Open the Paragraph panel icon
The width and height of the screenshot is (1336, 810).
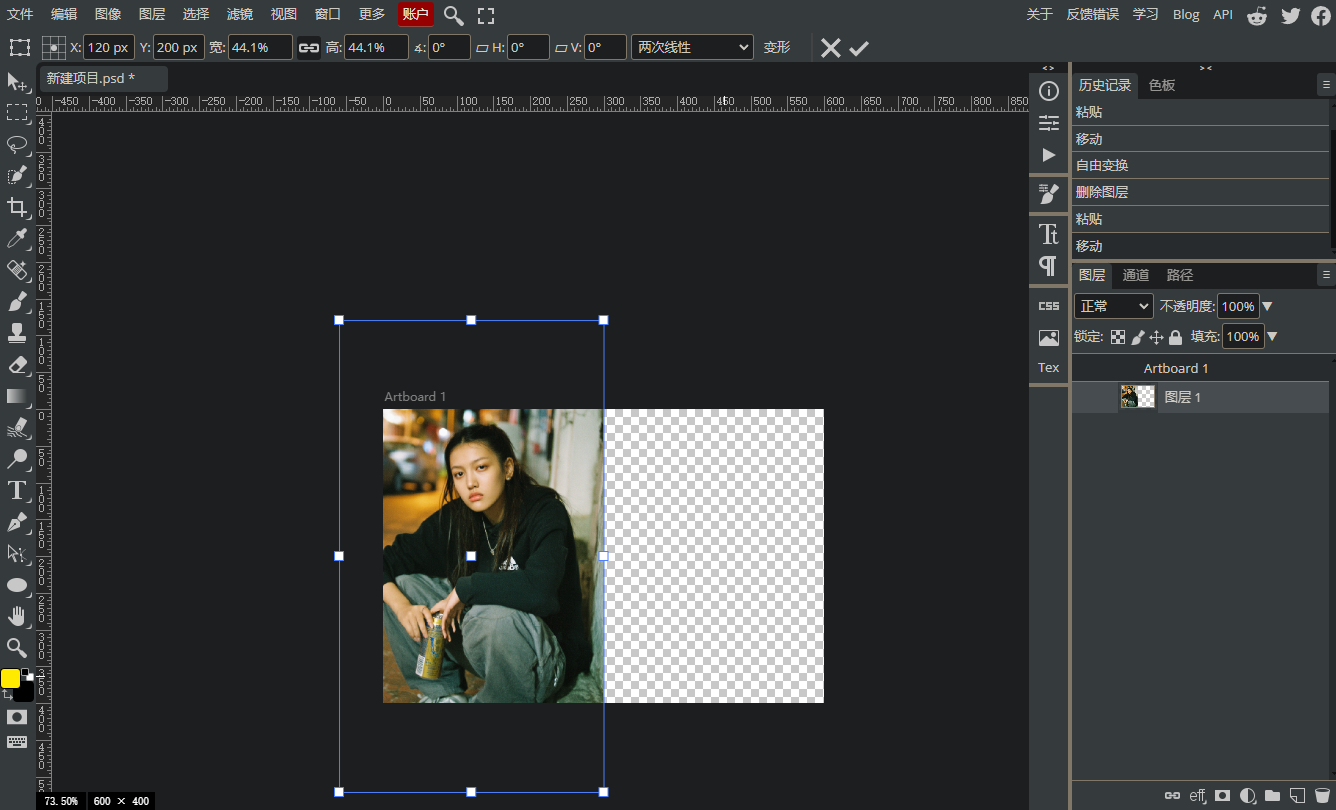[1048, 265]
